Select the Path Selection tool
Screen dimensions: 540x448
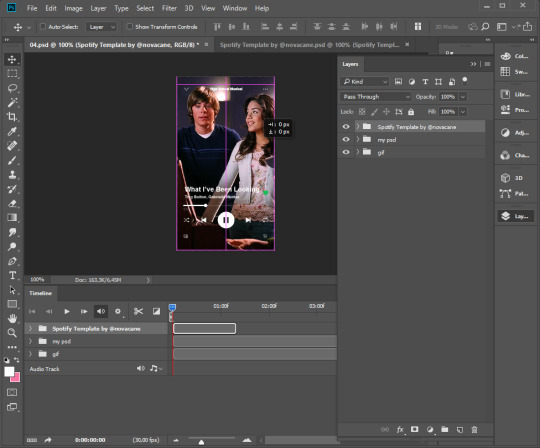[12, 290]
